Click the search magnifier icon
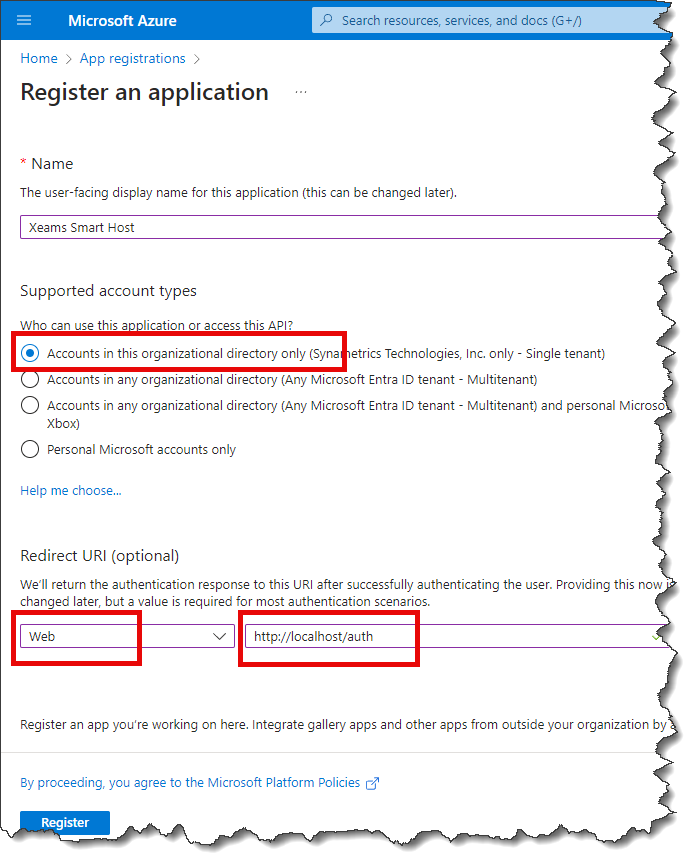Screen dimensions: 698x868 pos(326,20)
